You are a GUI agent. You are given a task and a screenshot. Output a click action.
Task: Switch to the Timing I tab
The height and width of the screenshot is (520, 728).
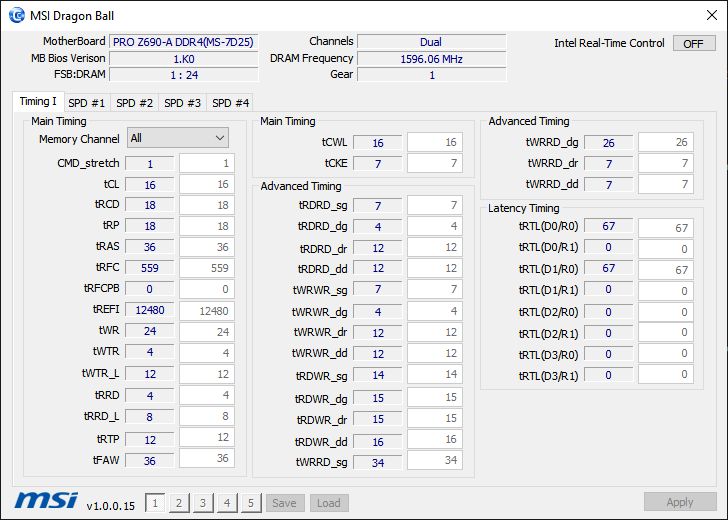click(x=38, y=101)
